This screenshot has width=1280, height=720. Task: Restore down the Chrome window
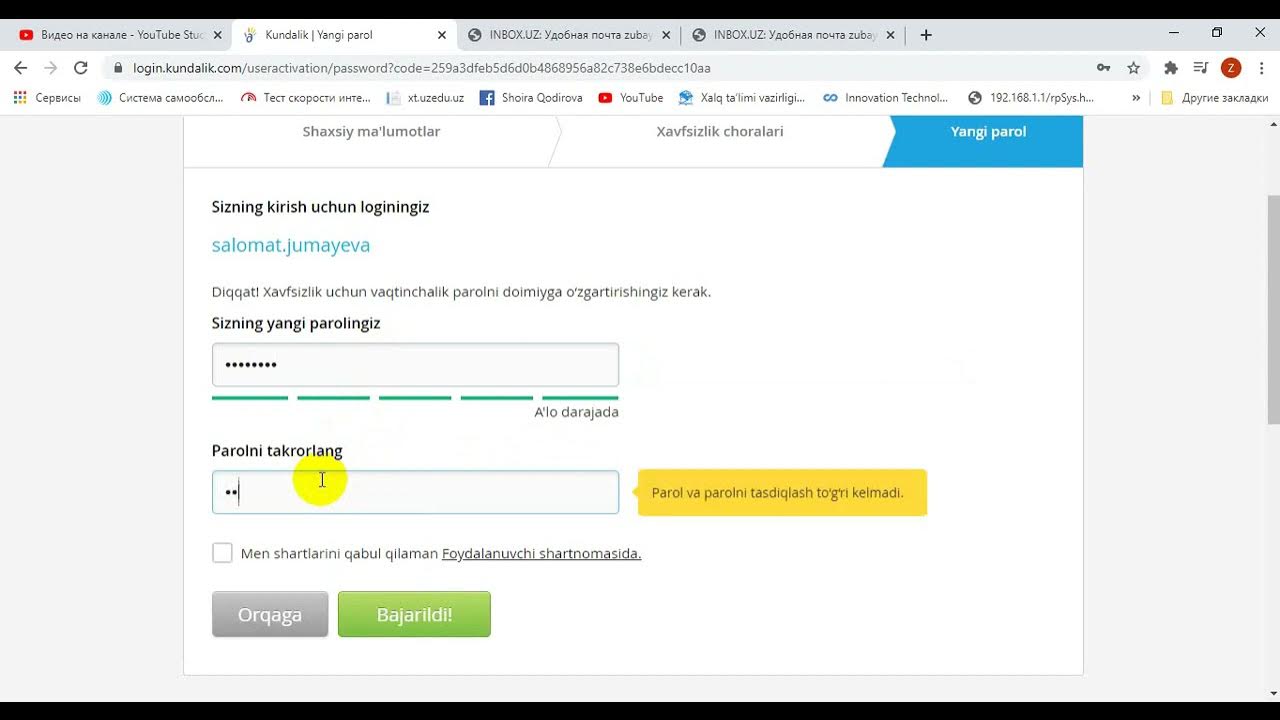click(1217, 33)
